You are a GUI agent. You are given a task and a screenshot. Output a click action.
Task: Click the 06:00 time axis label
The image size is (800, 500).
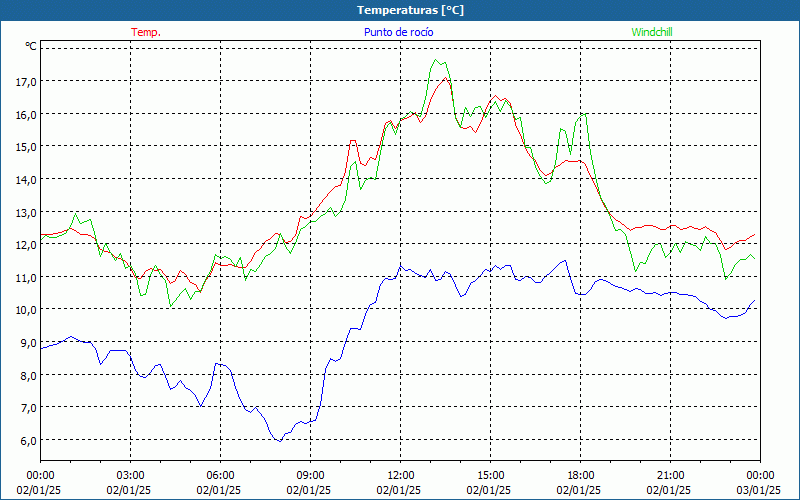pyautogui.click(x=220, y=476)
